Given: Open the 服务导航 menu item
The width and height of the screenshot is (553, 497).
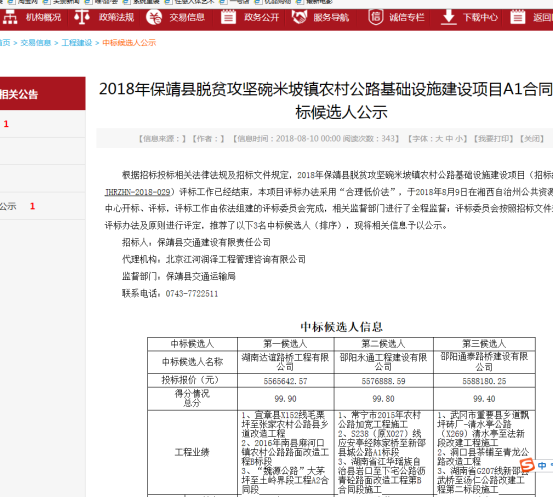Looking at the screenshot, I should (x=331, y=17).
